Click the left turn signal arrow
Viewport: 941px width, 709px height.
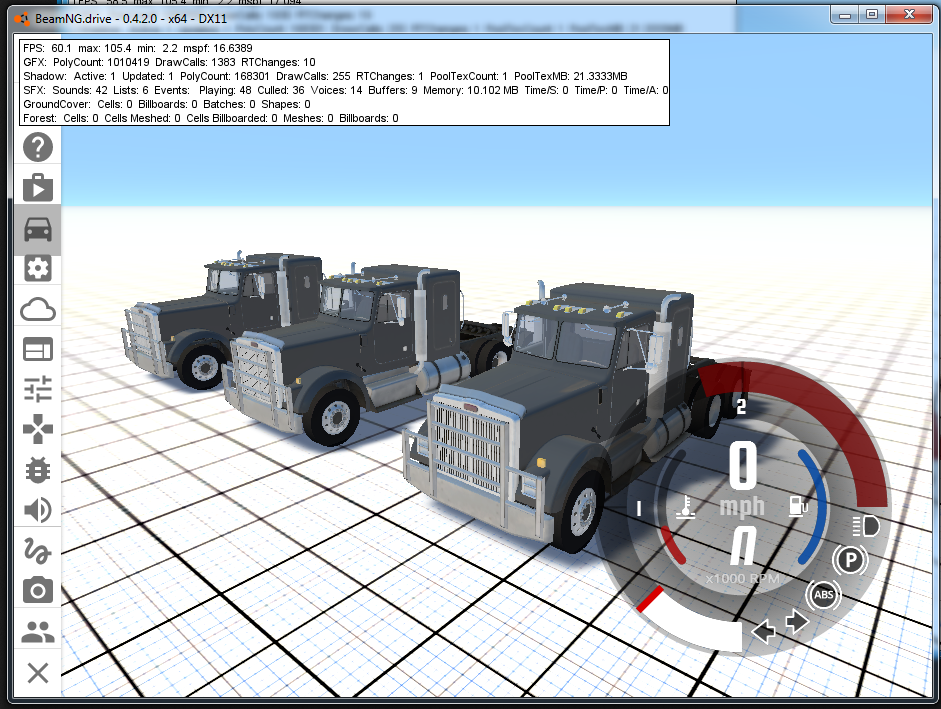763,632
